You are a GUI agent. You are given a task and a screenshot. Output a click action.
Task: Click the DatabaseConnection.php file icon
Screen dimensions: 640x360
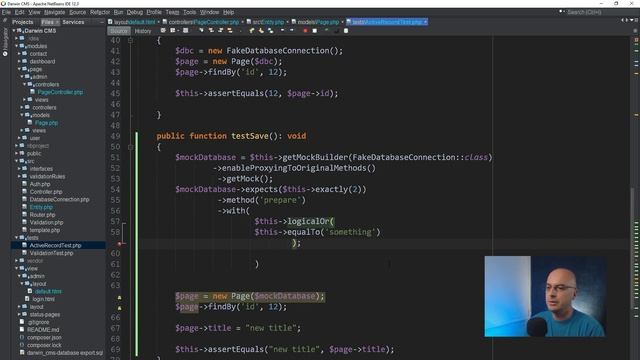24,199
